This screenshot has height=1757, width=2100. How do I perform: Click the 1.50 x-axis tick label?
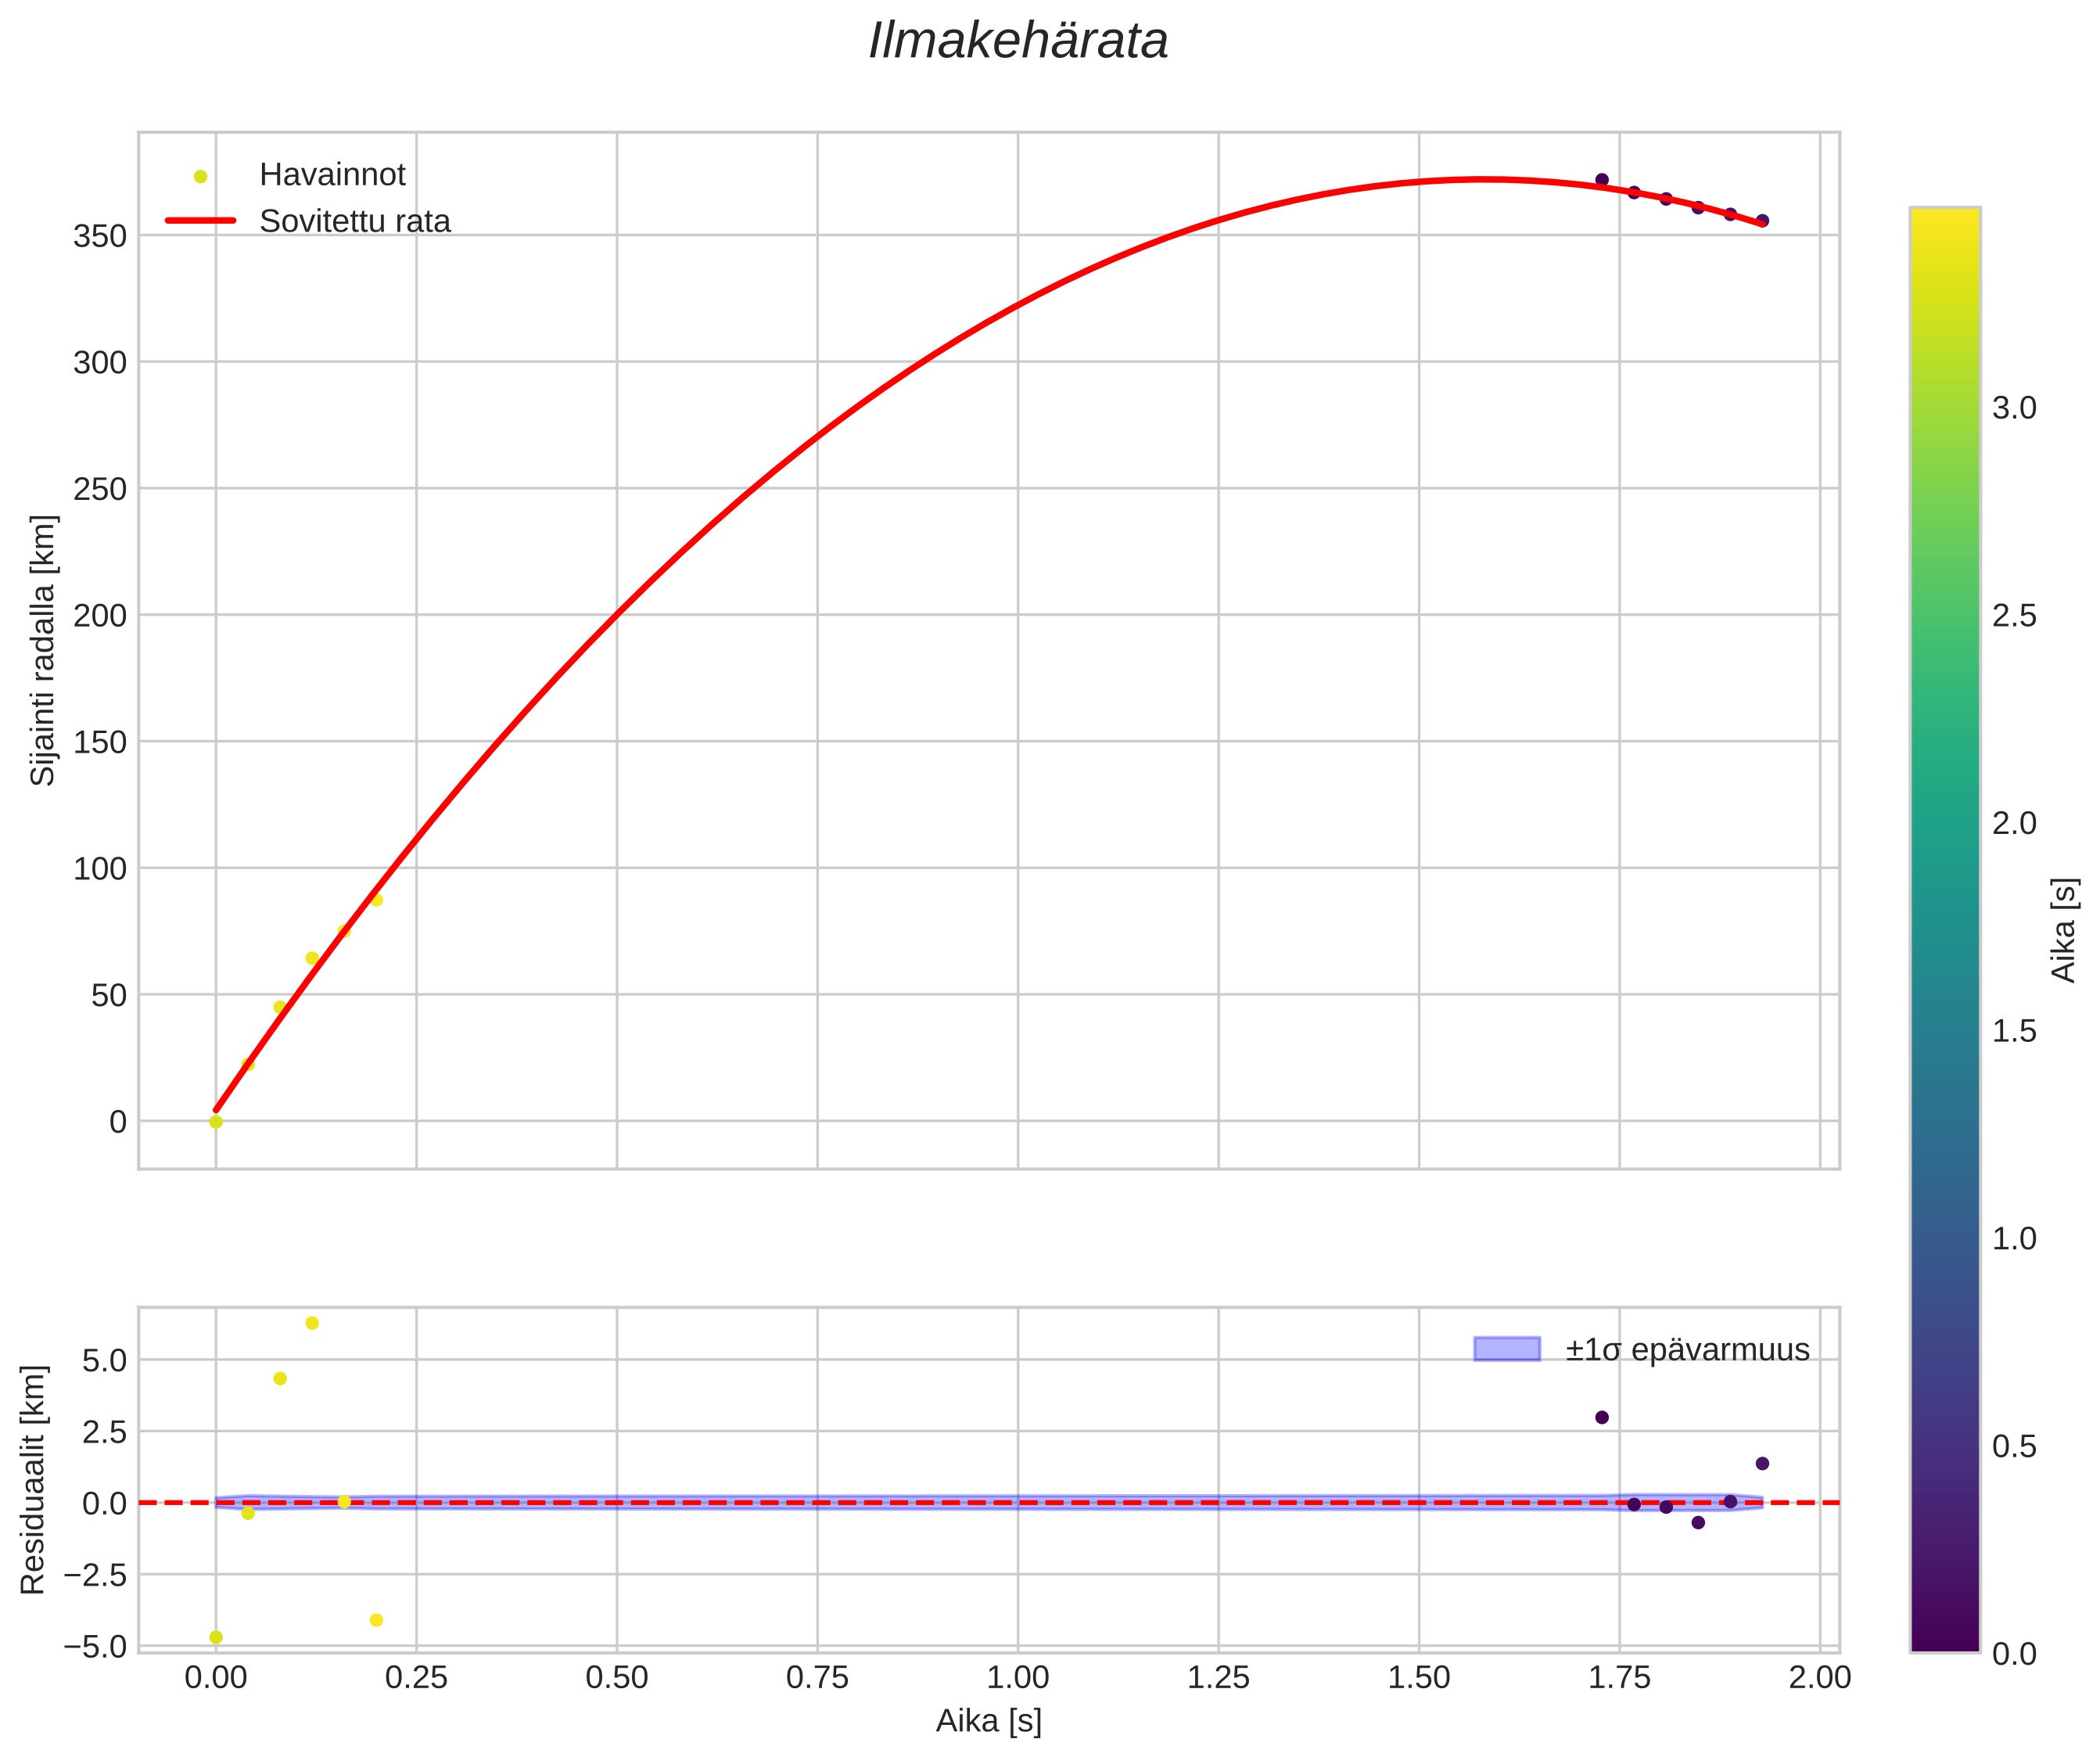click(x=1419, y=1678)
